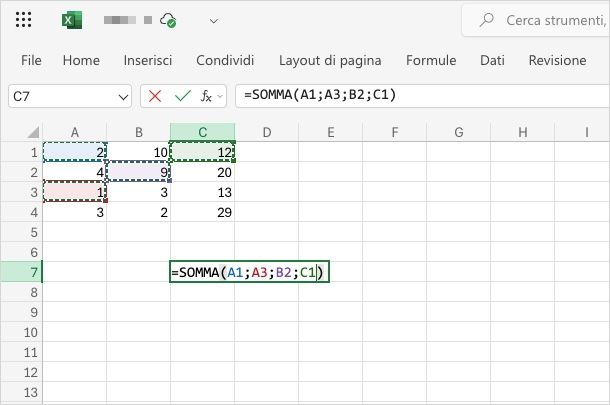Select column F header
The height and width of the screenshot is (405, 610).
click(x=394, y=132)
